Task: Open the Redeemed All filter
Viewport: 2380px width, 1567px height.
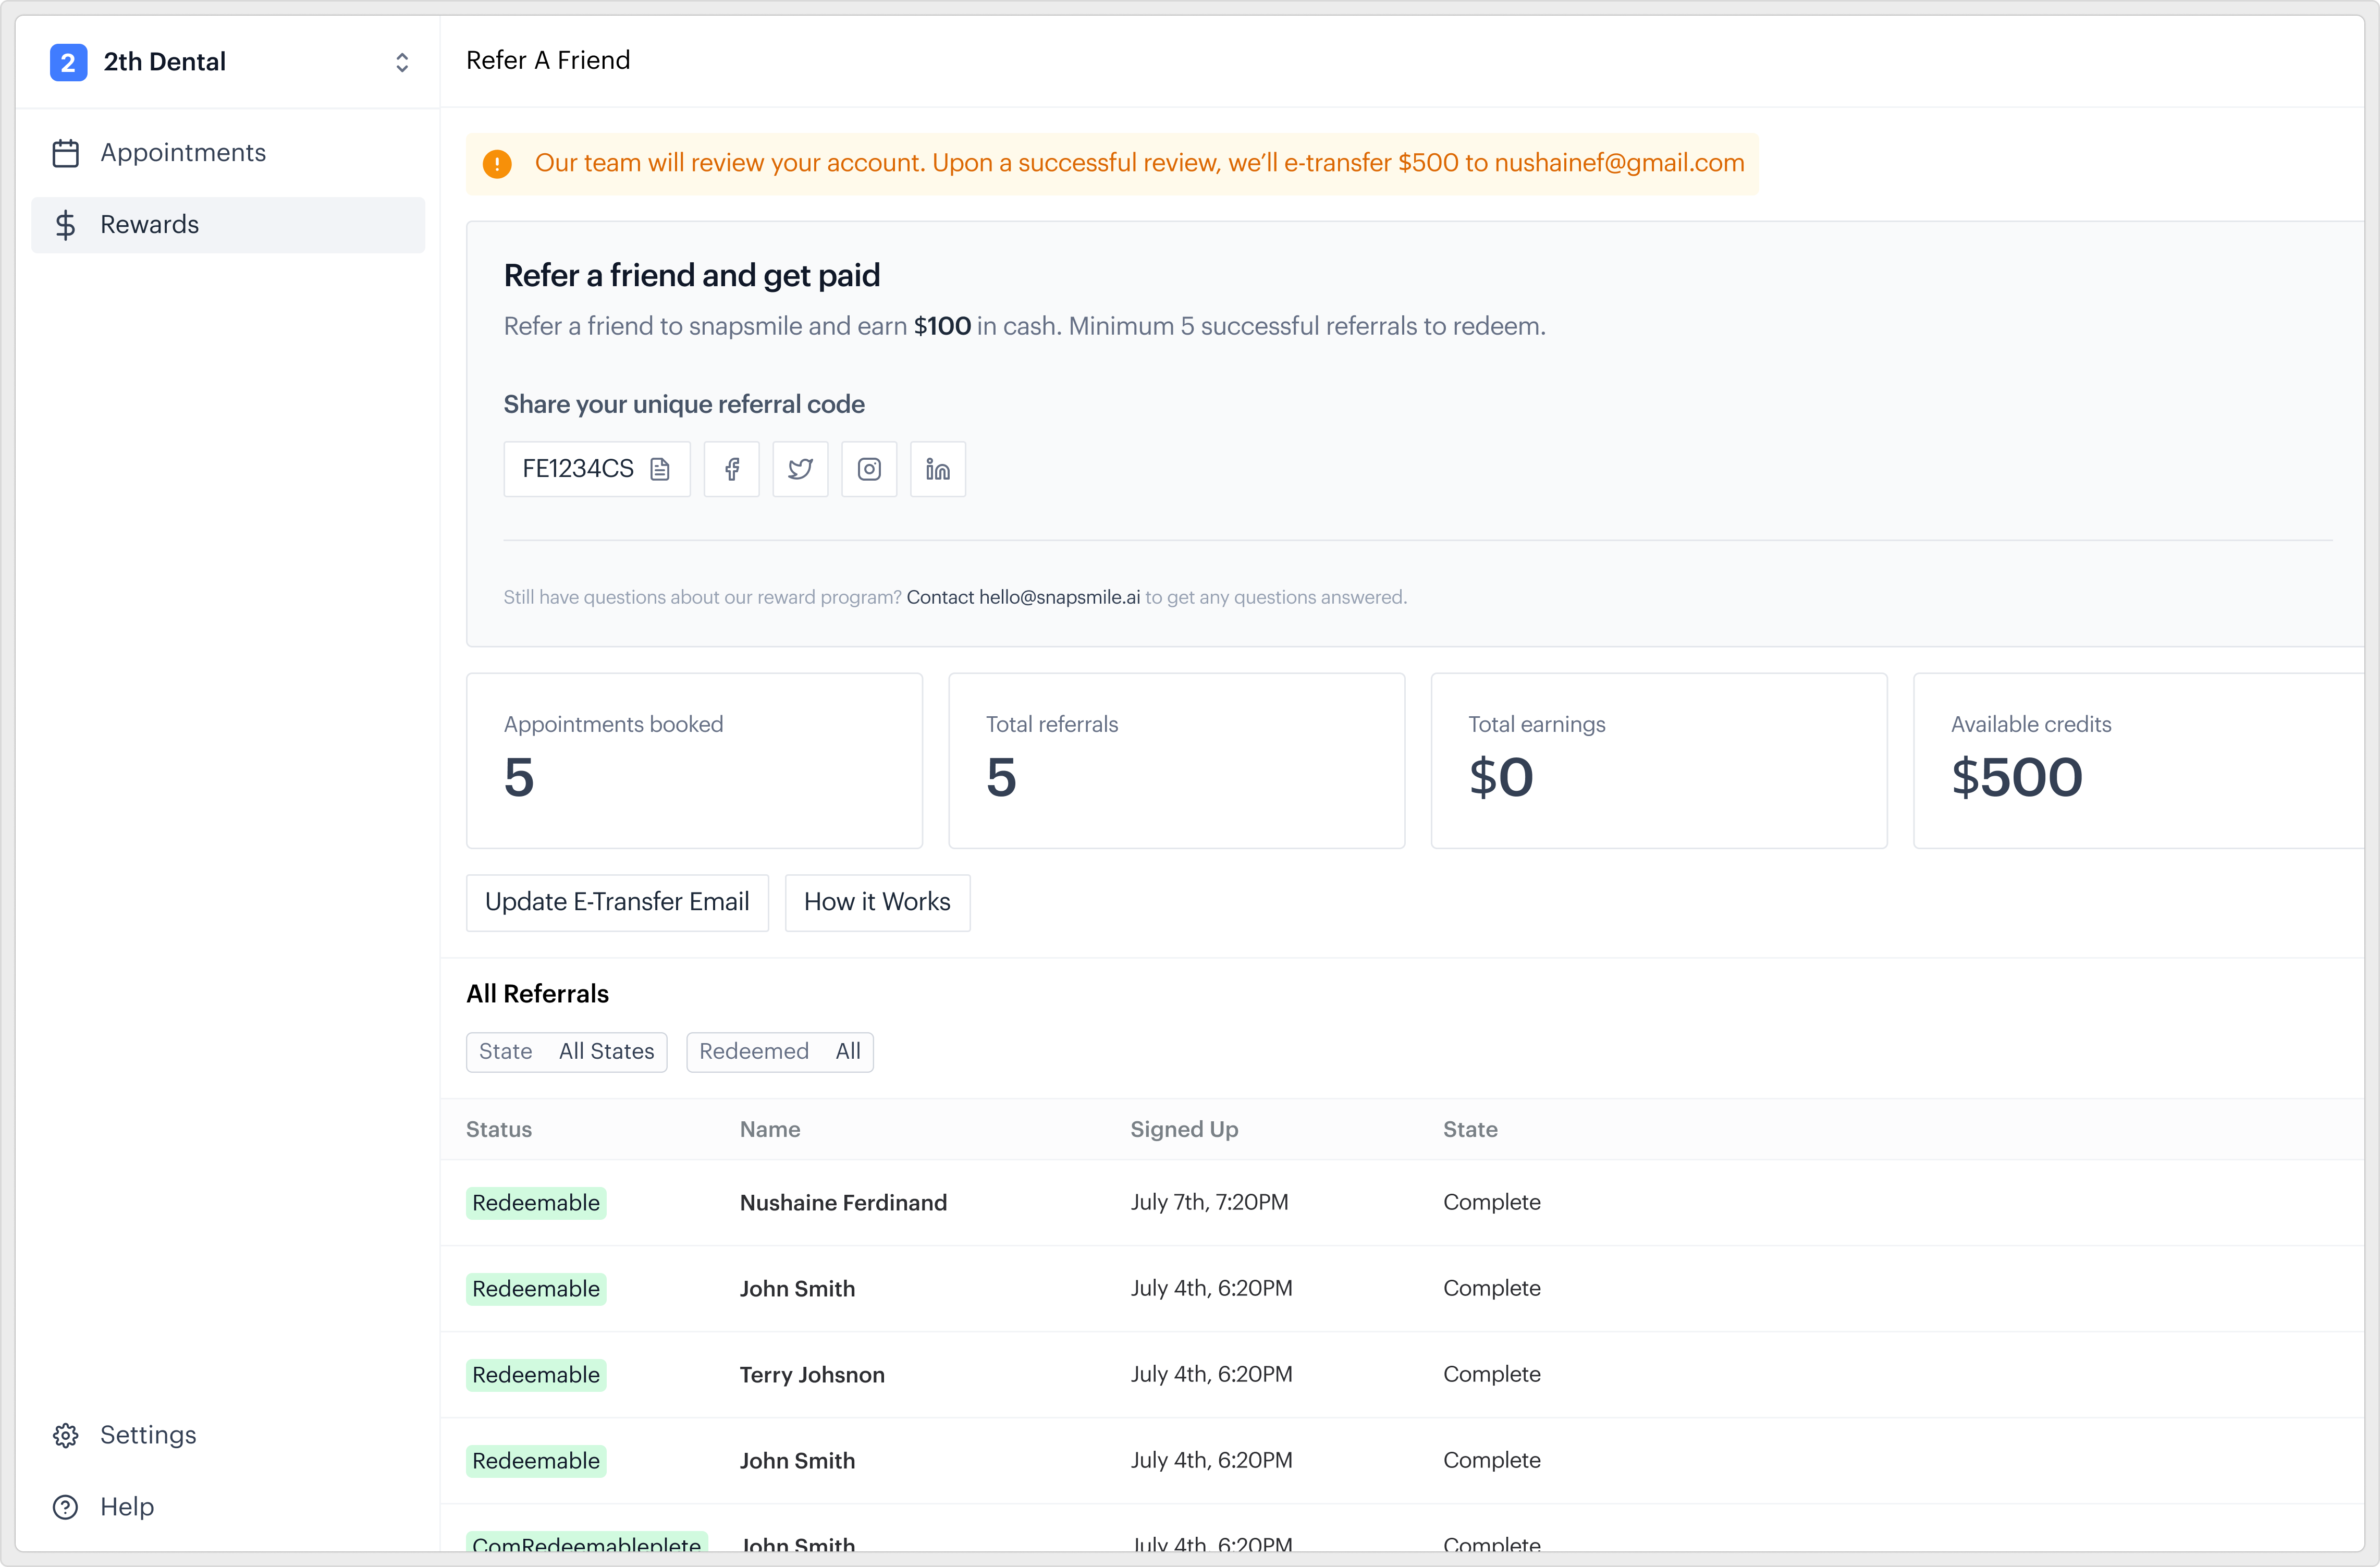Action: tap(780, 1052)
